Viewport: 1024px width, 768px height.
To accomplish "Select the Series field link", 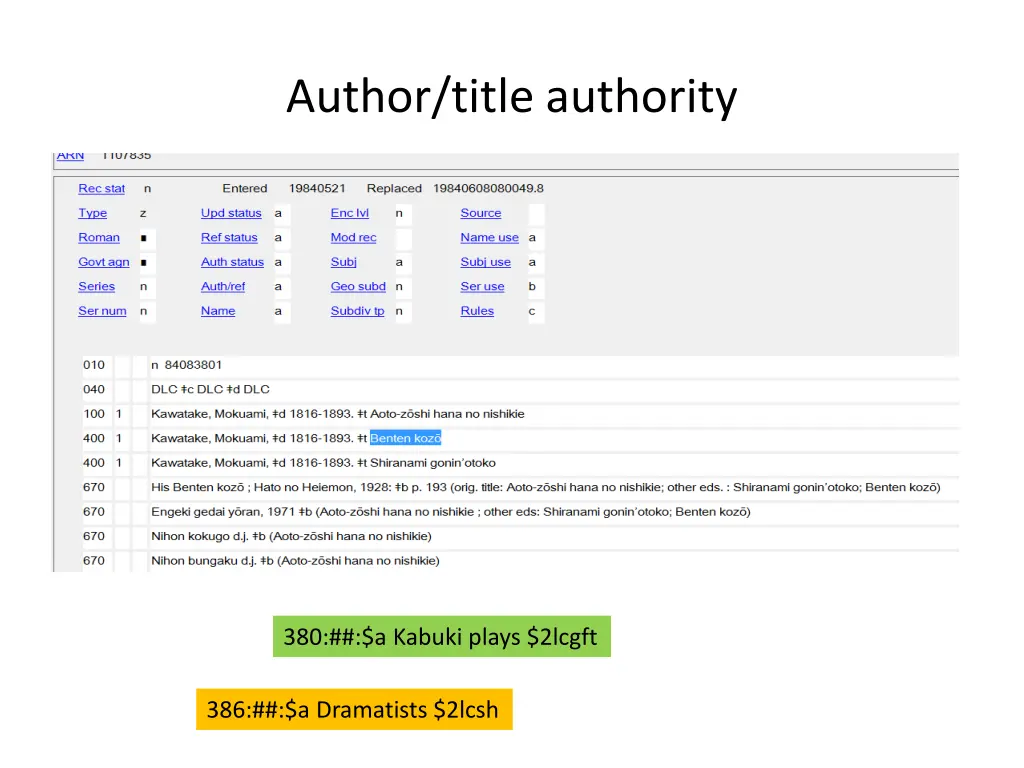I will (96, 287).
